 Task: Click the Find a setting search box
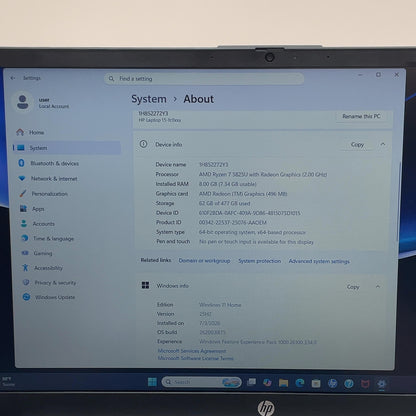point(204,79)
